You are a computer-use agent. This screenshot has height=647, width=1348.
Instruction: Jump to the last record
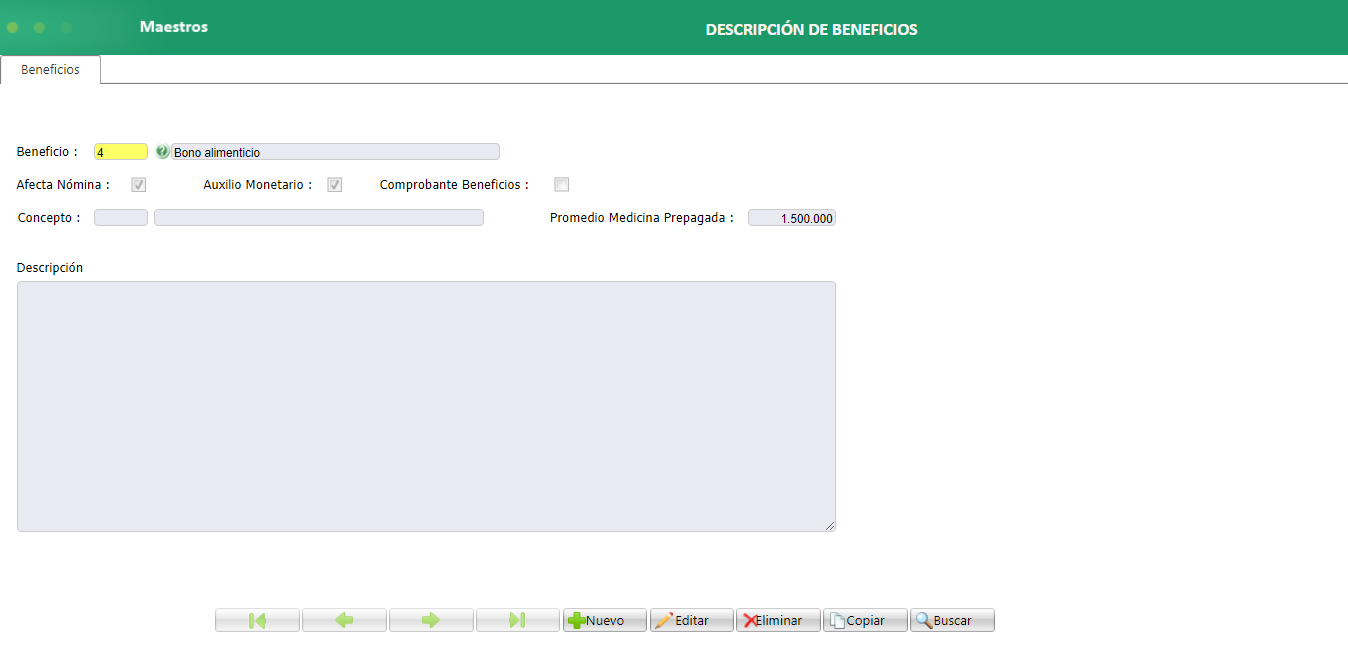(517, 620)
